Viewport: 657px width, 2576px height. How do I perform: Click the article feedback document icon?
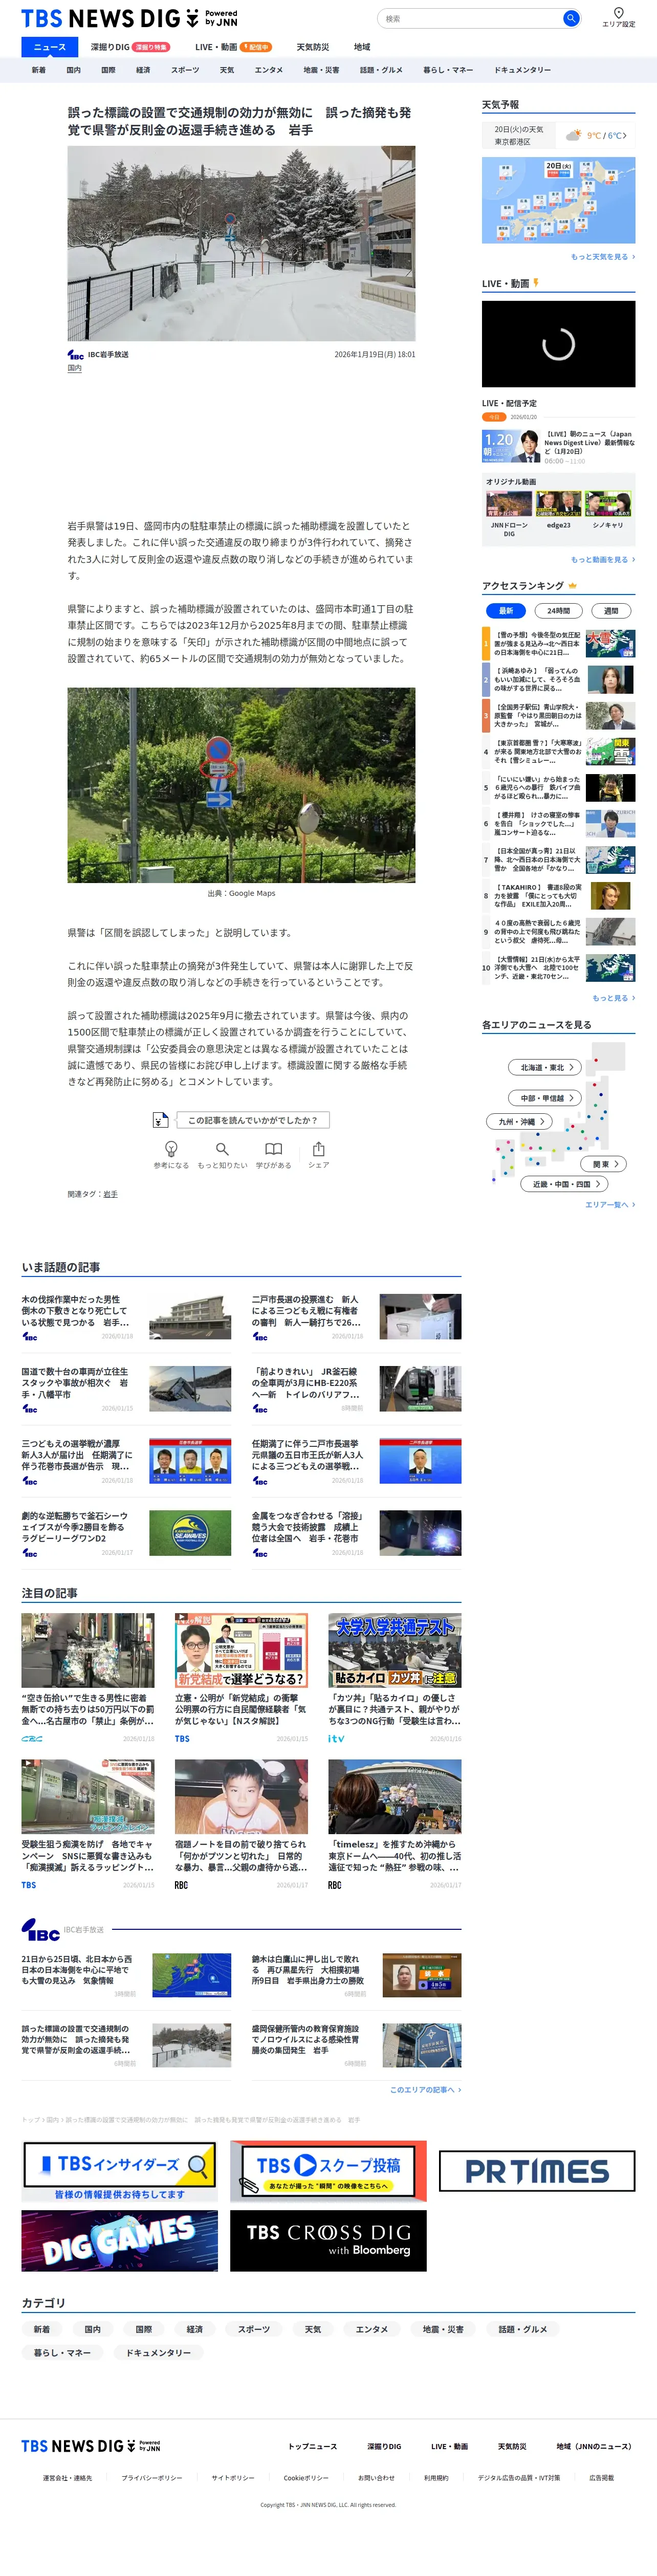[x=160, y=1120]
